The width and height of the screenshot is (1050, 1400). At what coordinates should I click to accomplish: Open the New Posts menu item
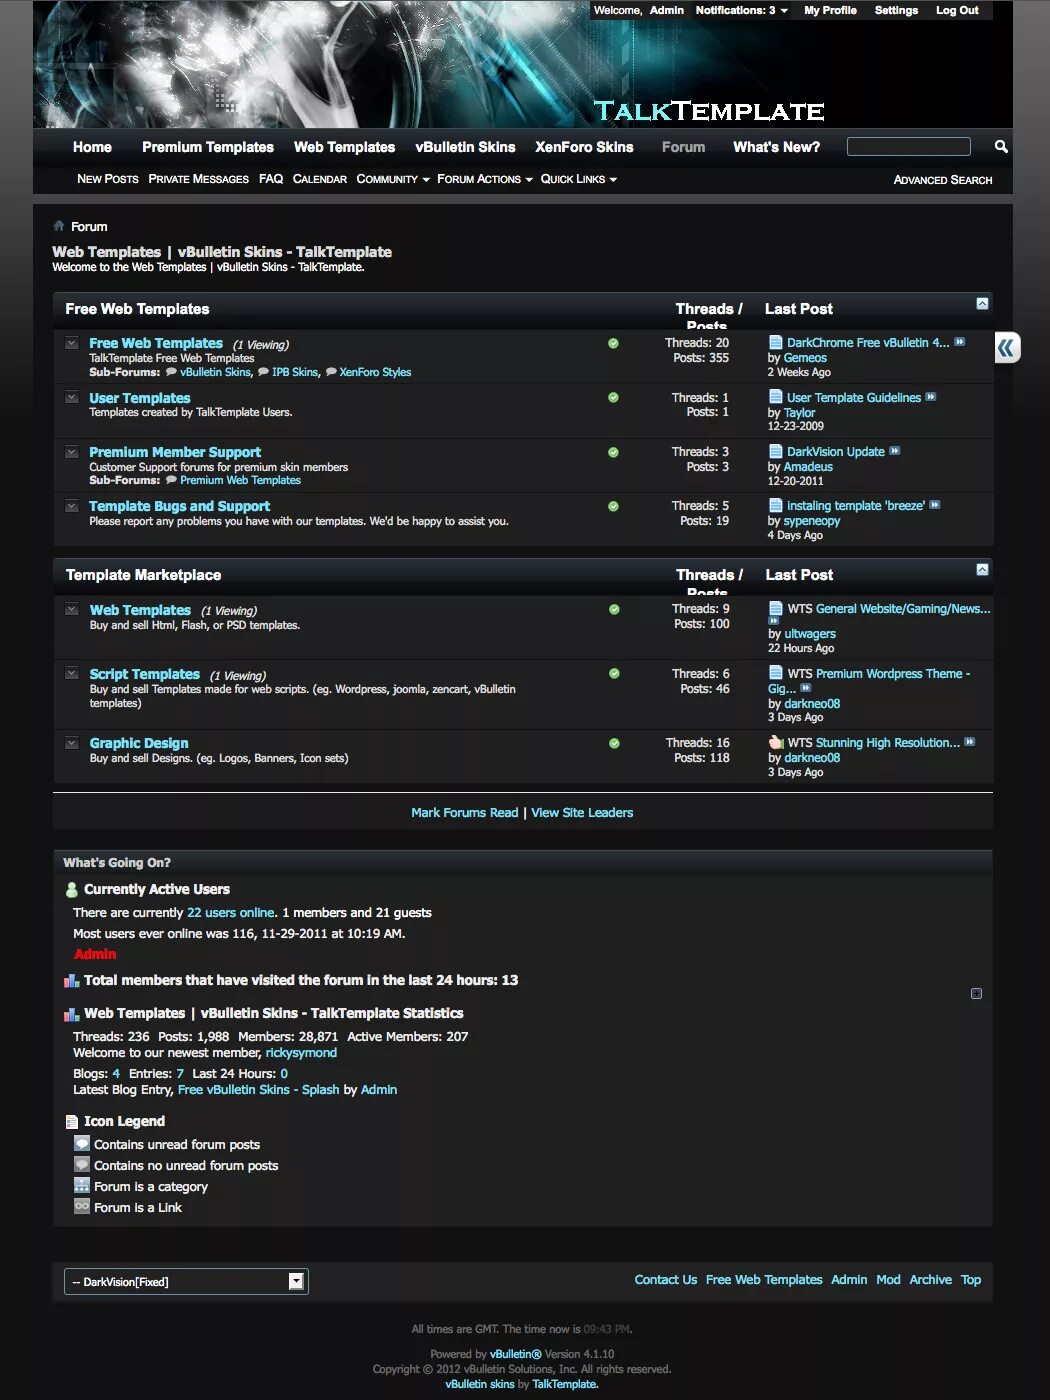click(x=108, y=179)
